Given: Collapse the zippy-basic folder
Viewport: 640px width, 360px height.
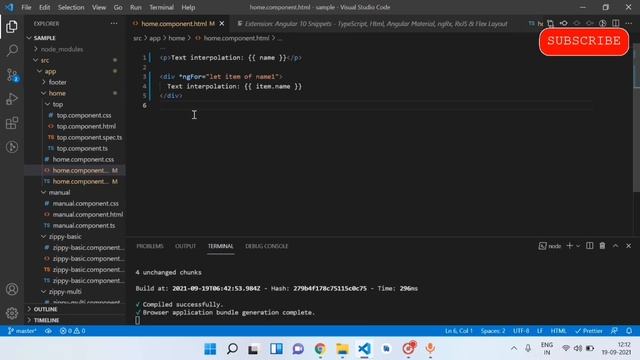Looking at the screenshot, I should pos(76,236).
